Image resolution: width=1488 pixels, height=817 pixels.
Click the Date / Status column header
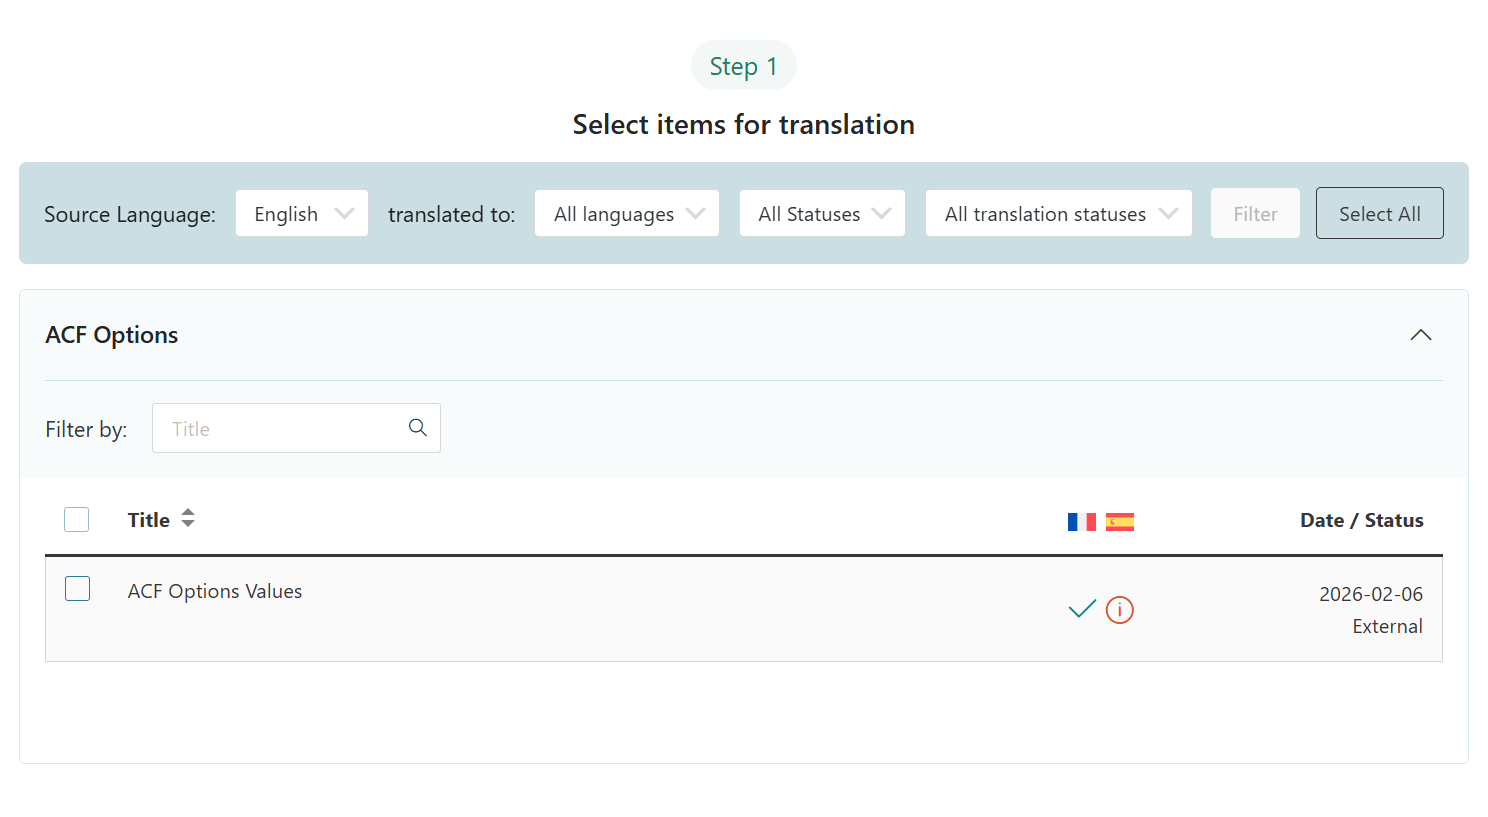click(x=1361, y=520)
